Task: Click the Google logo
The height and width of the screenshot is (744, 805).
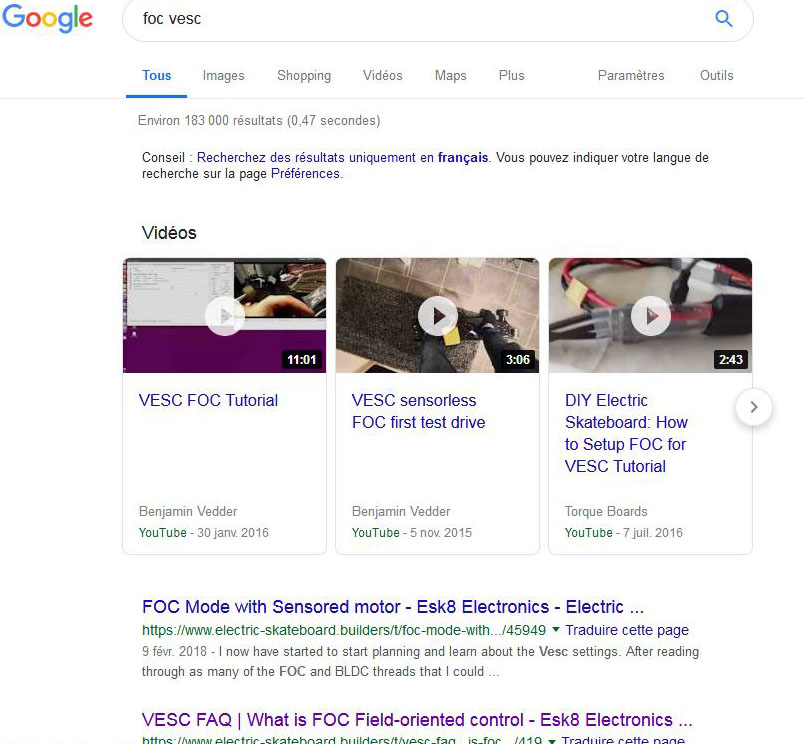Action: tap(47, 18)
